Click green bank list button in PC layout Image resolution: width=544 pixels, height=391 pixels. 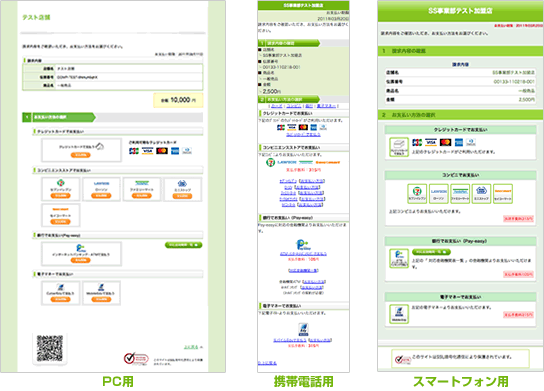point(184,245)
